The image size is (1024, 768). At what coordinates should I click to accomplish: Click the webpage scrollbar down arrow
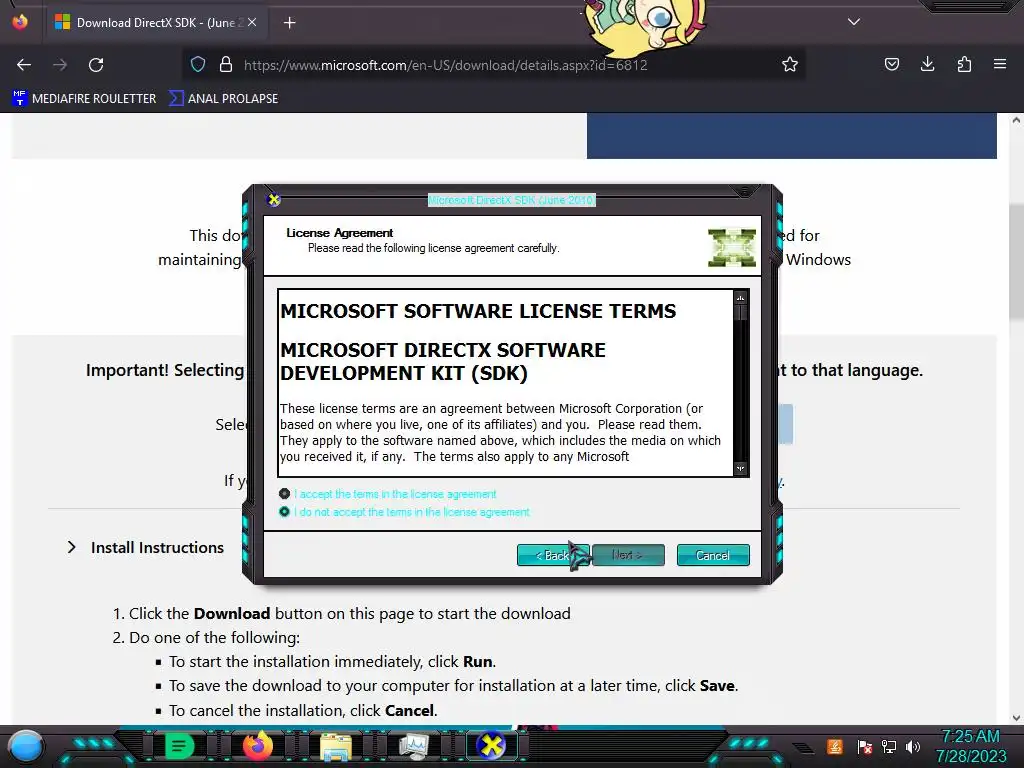[1016, 718]
